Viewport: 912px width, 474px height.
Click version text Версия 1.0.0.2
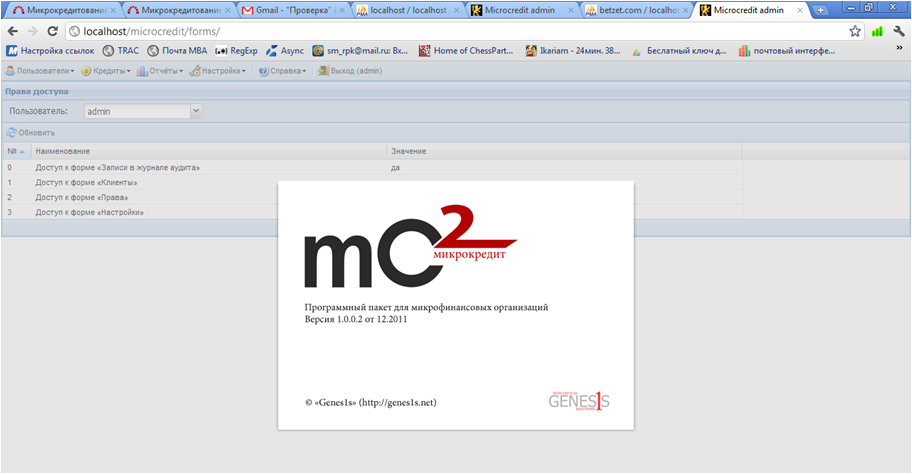point(356,319)
